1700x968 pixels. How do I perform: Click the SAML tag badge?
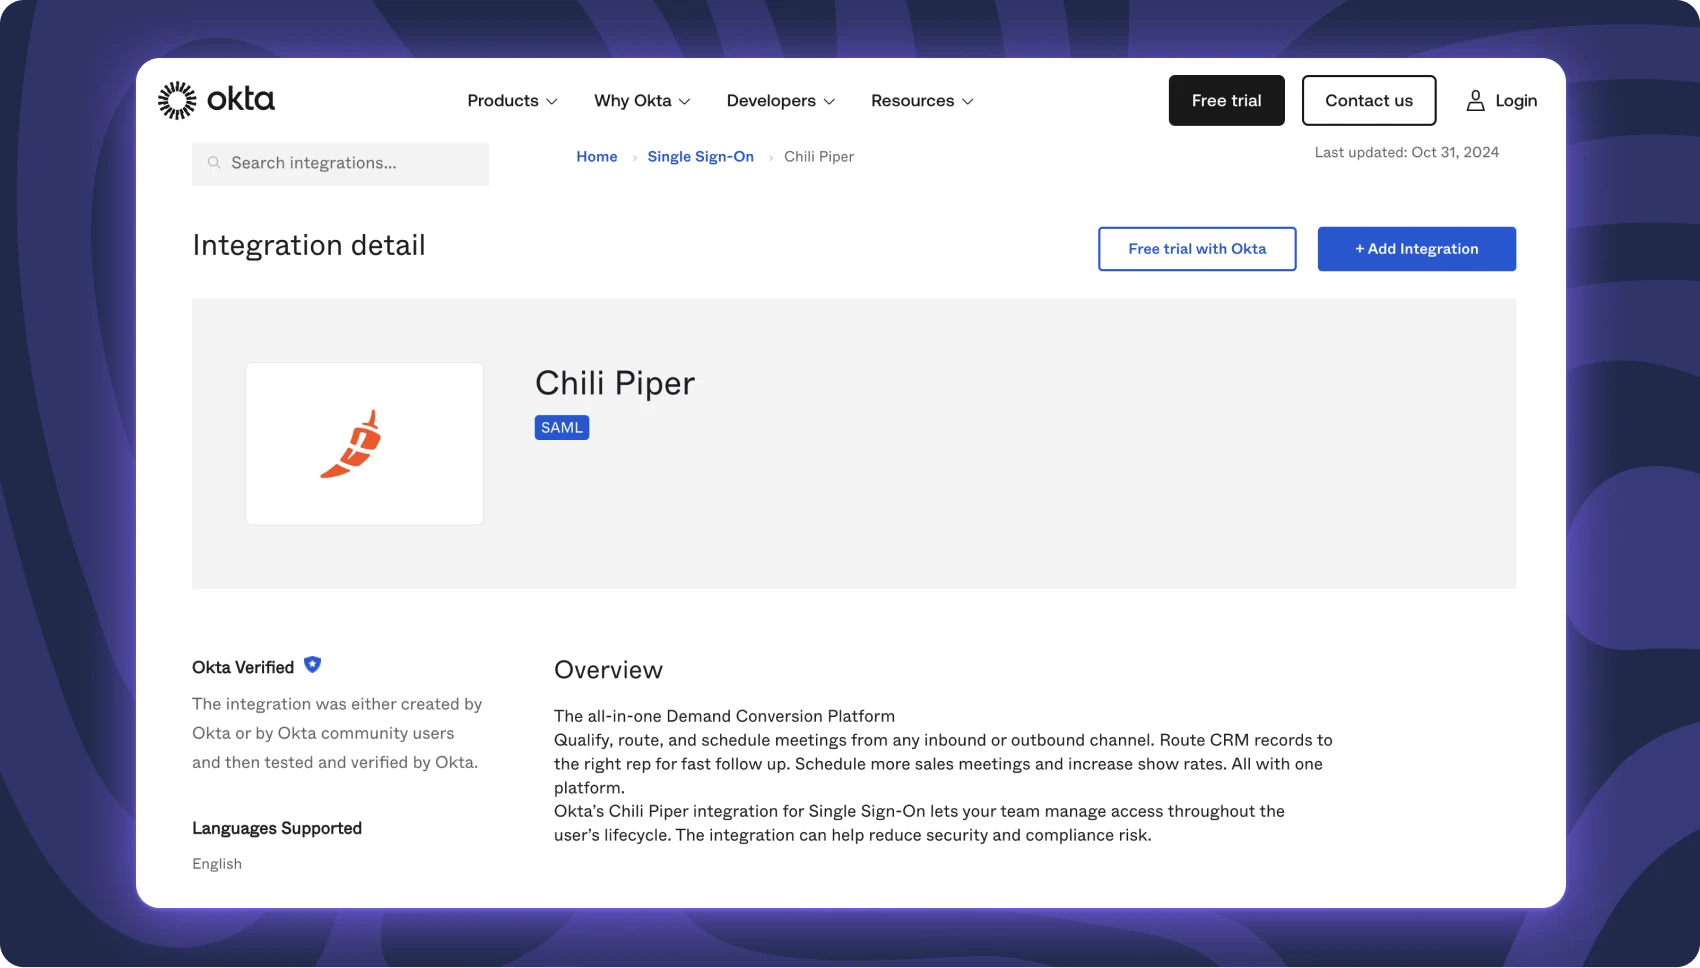click(x=562, y=428)
